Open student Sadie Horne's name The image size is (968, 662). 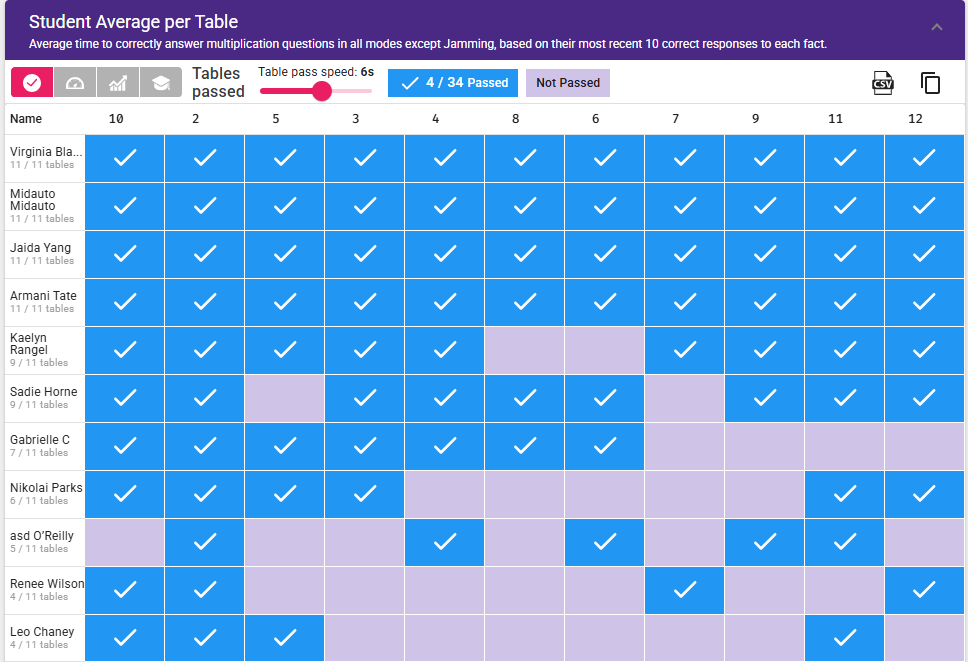[x=43, y=392]
